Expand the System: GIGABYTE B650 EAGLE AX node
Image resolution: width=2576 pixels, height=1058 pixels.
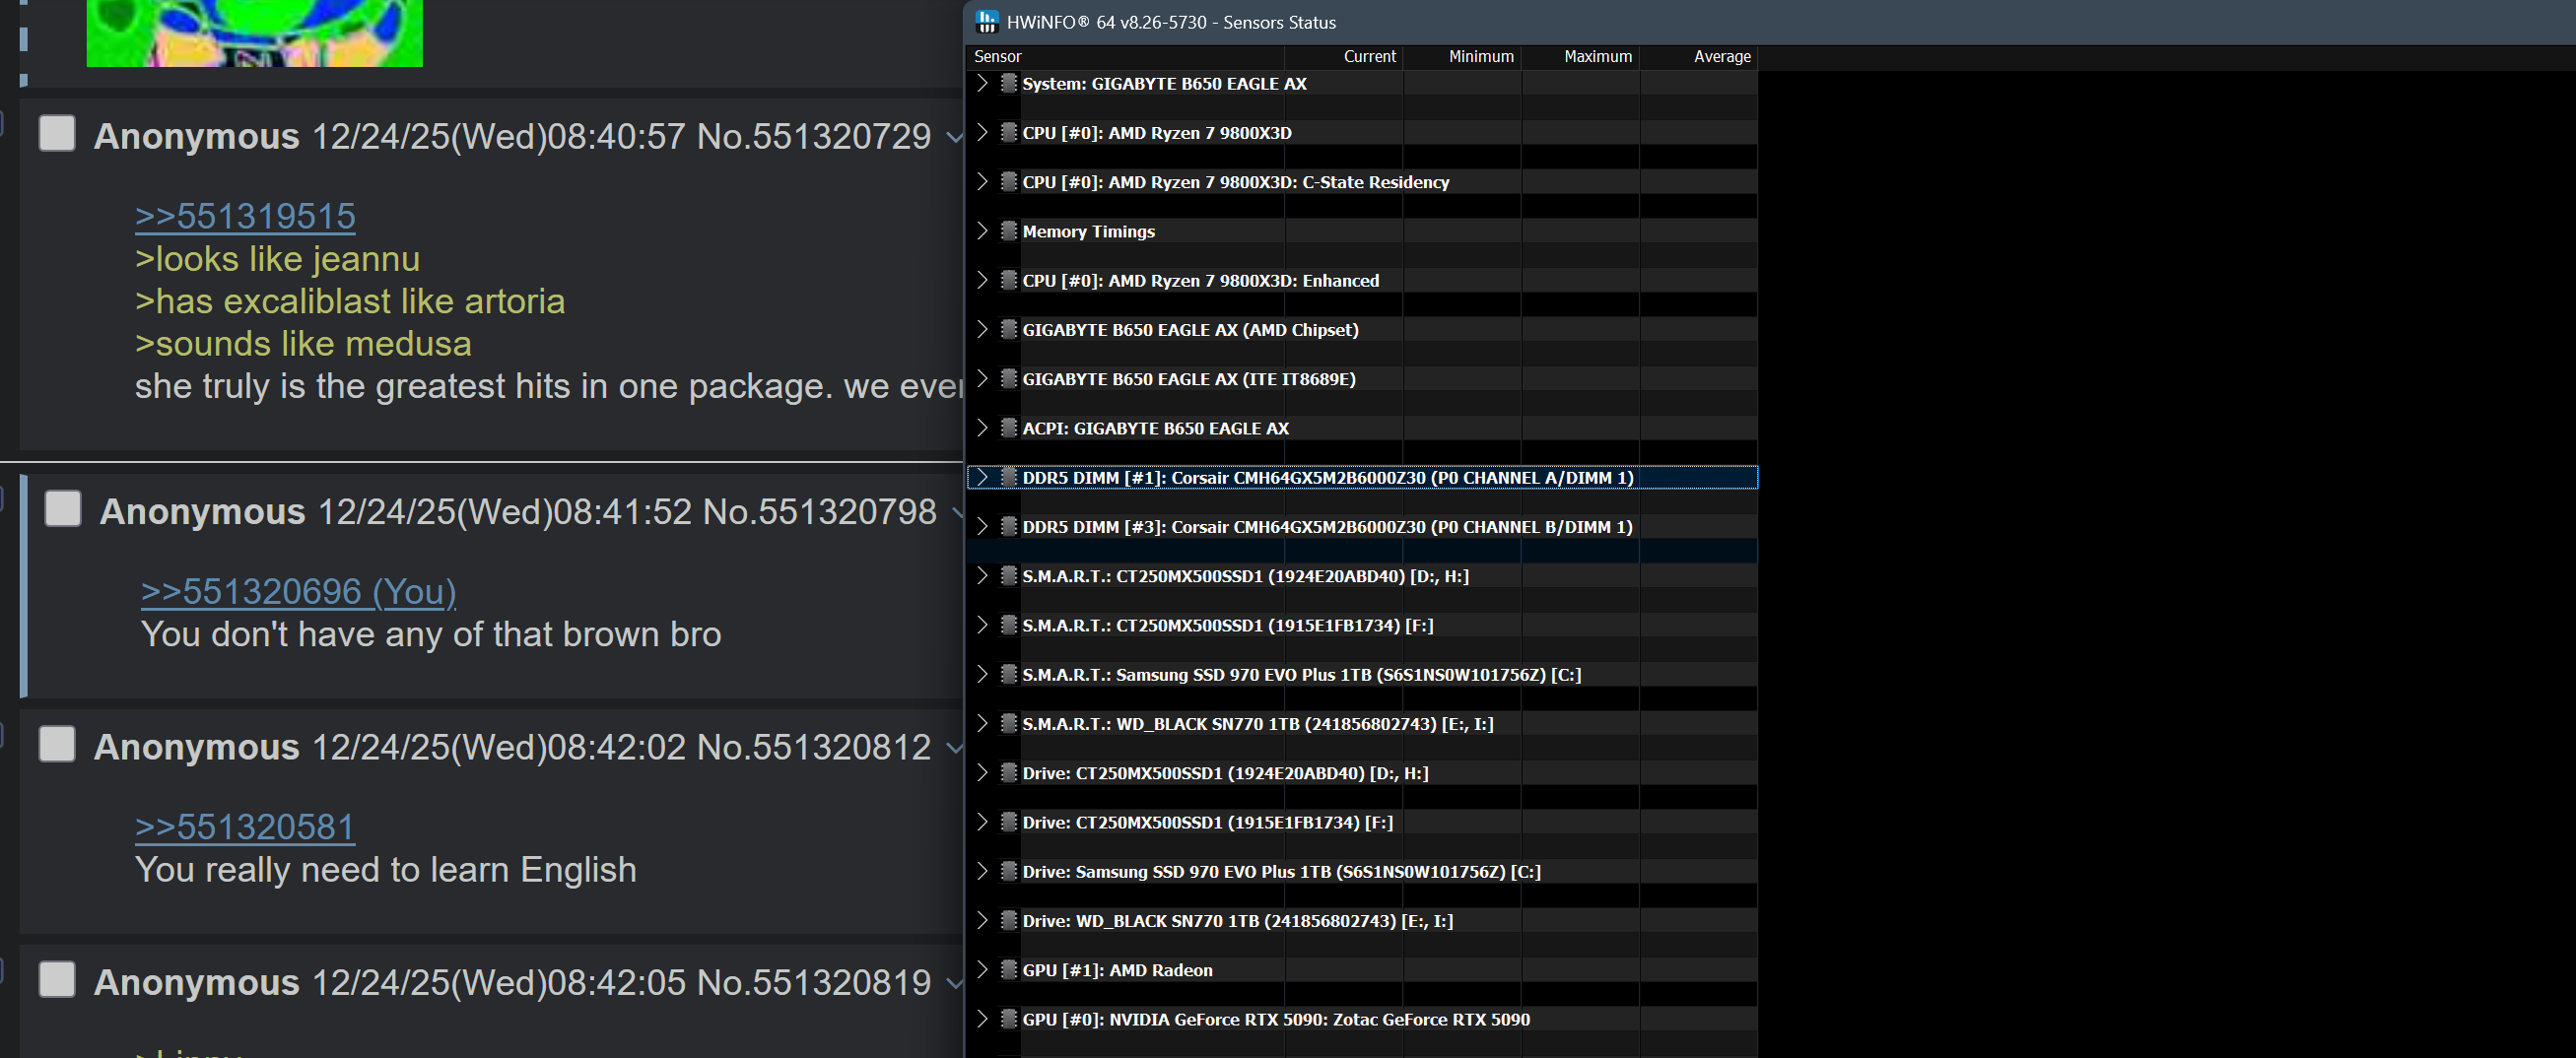click(x=982, y=83)
